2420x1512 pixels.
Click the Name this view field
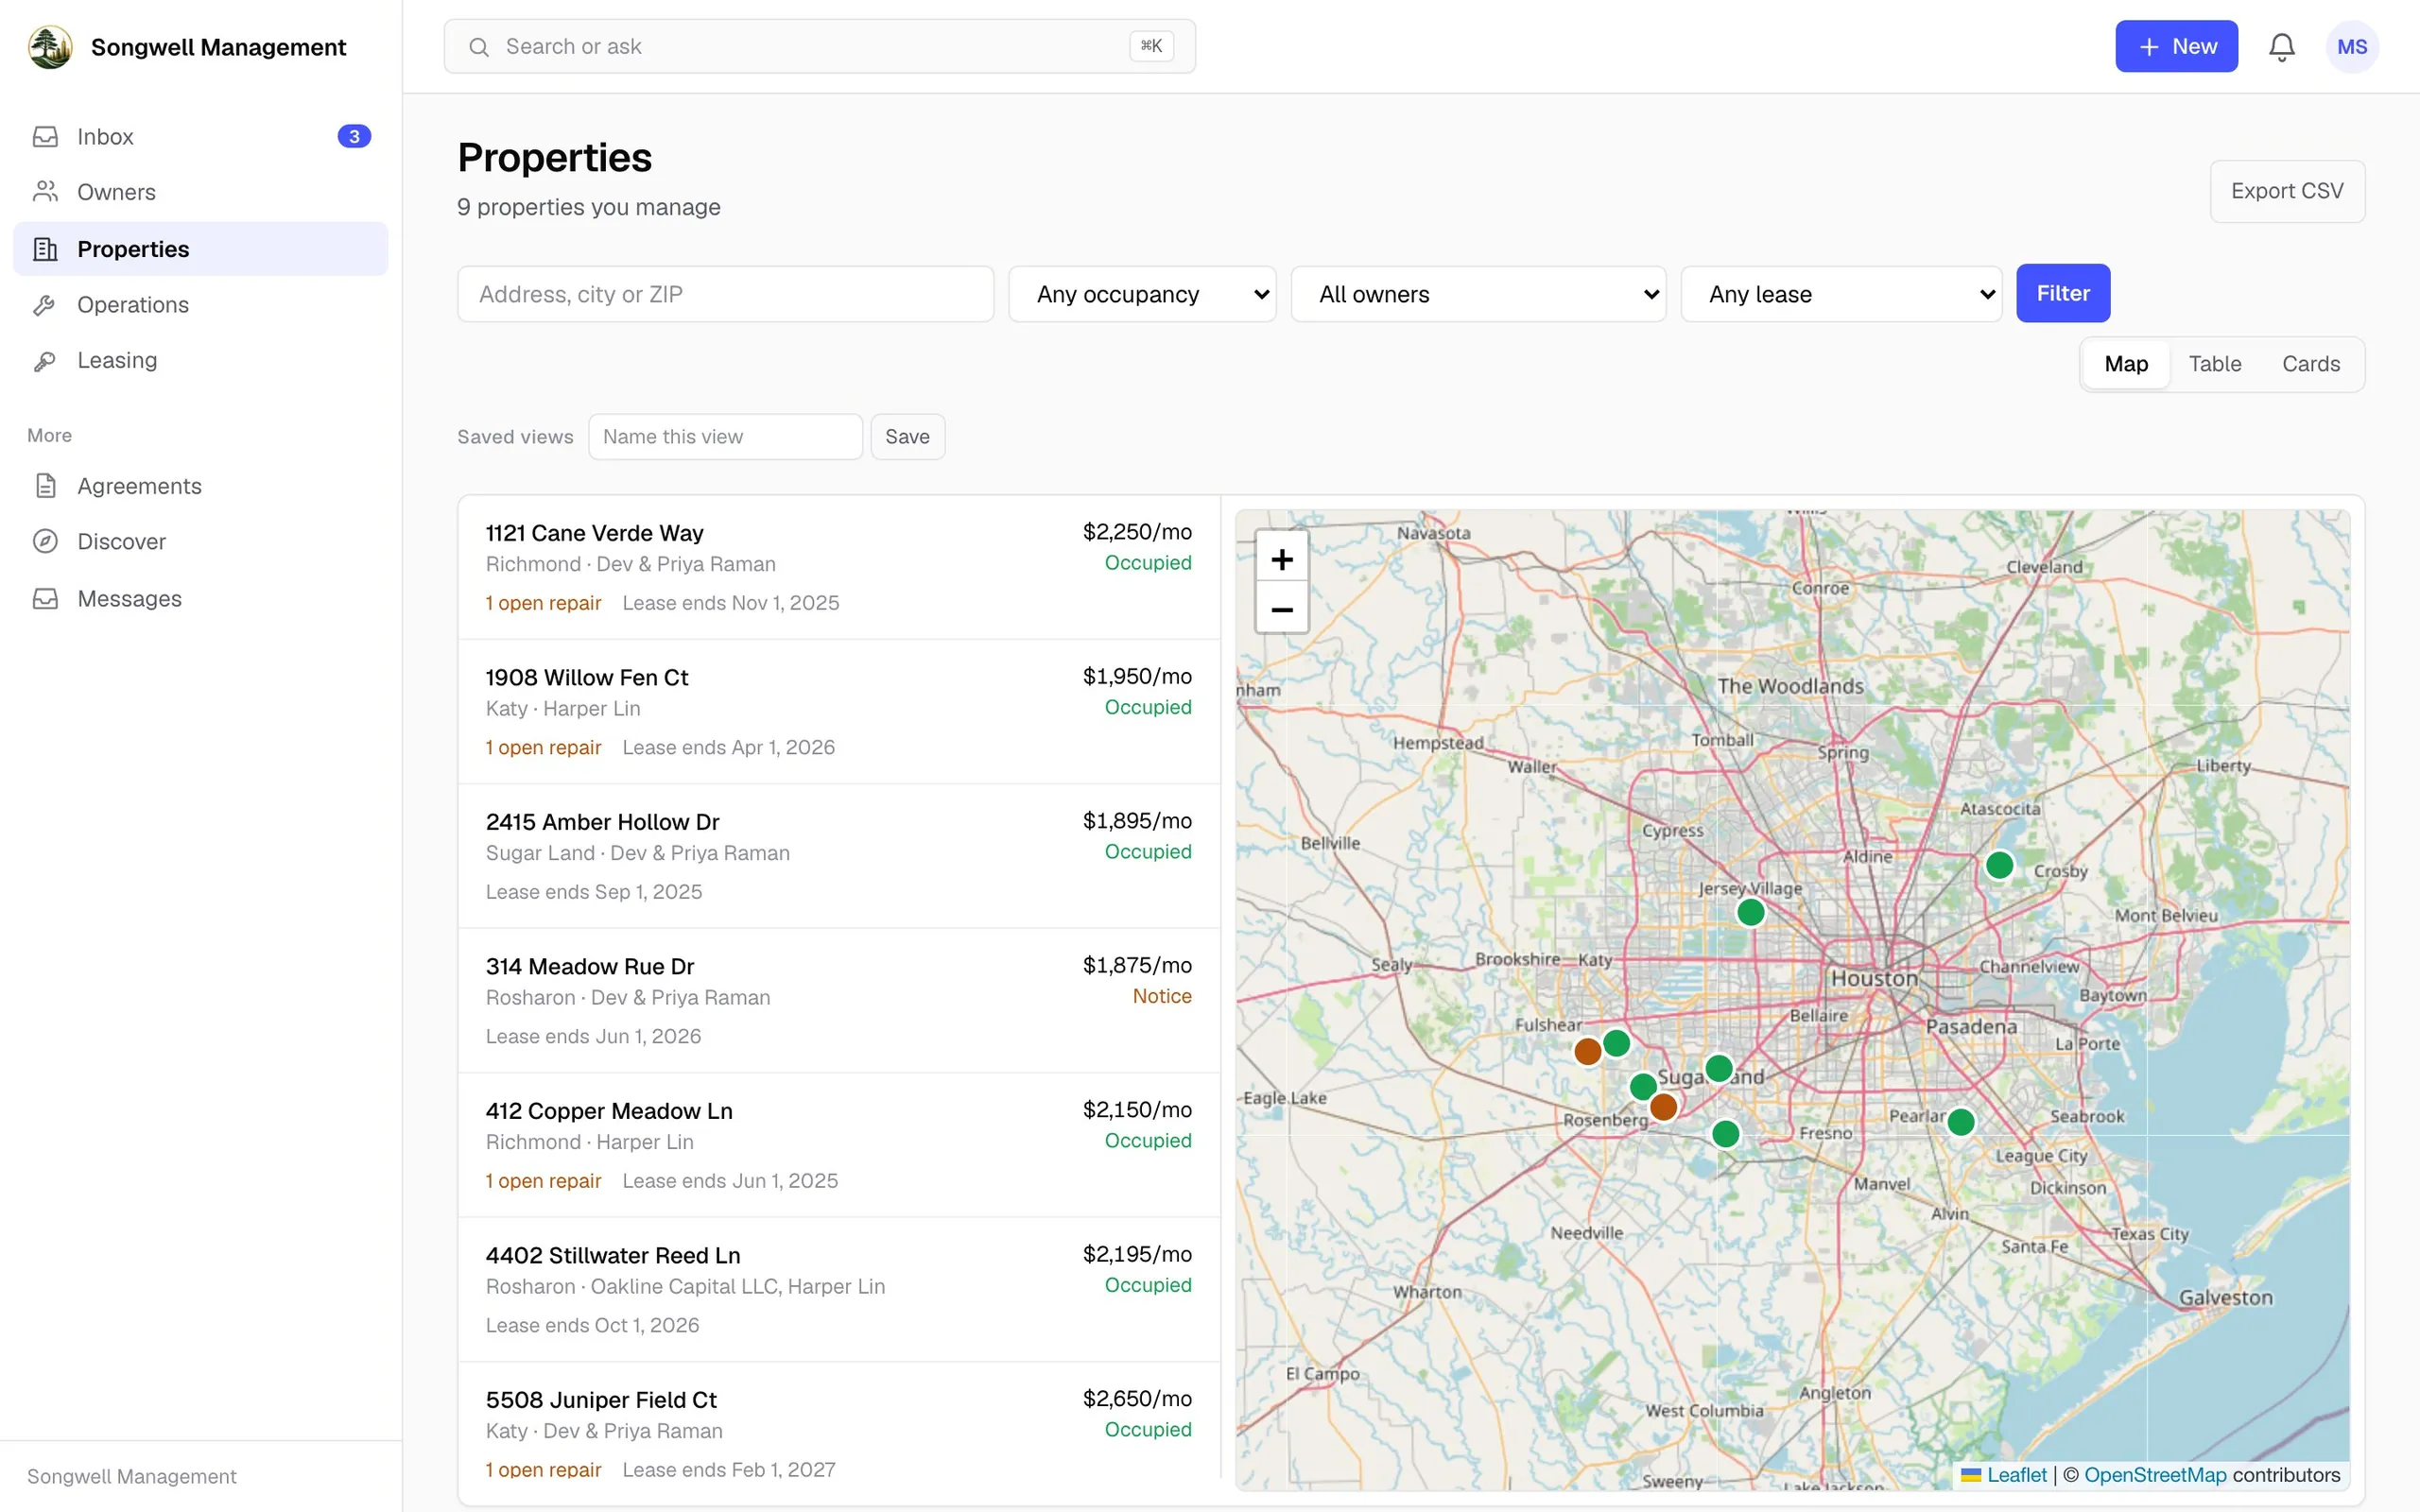(725, 437)
